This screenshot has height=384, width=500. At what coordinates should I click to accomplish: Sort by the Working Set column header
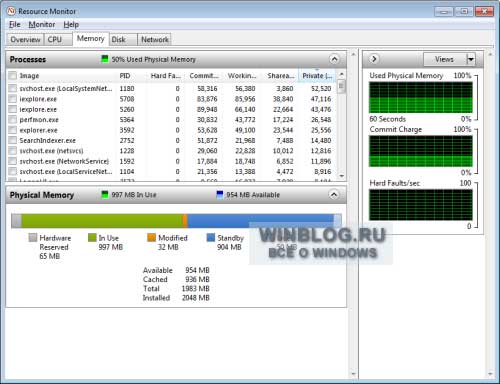coord(242,76)
